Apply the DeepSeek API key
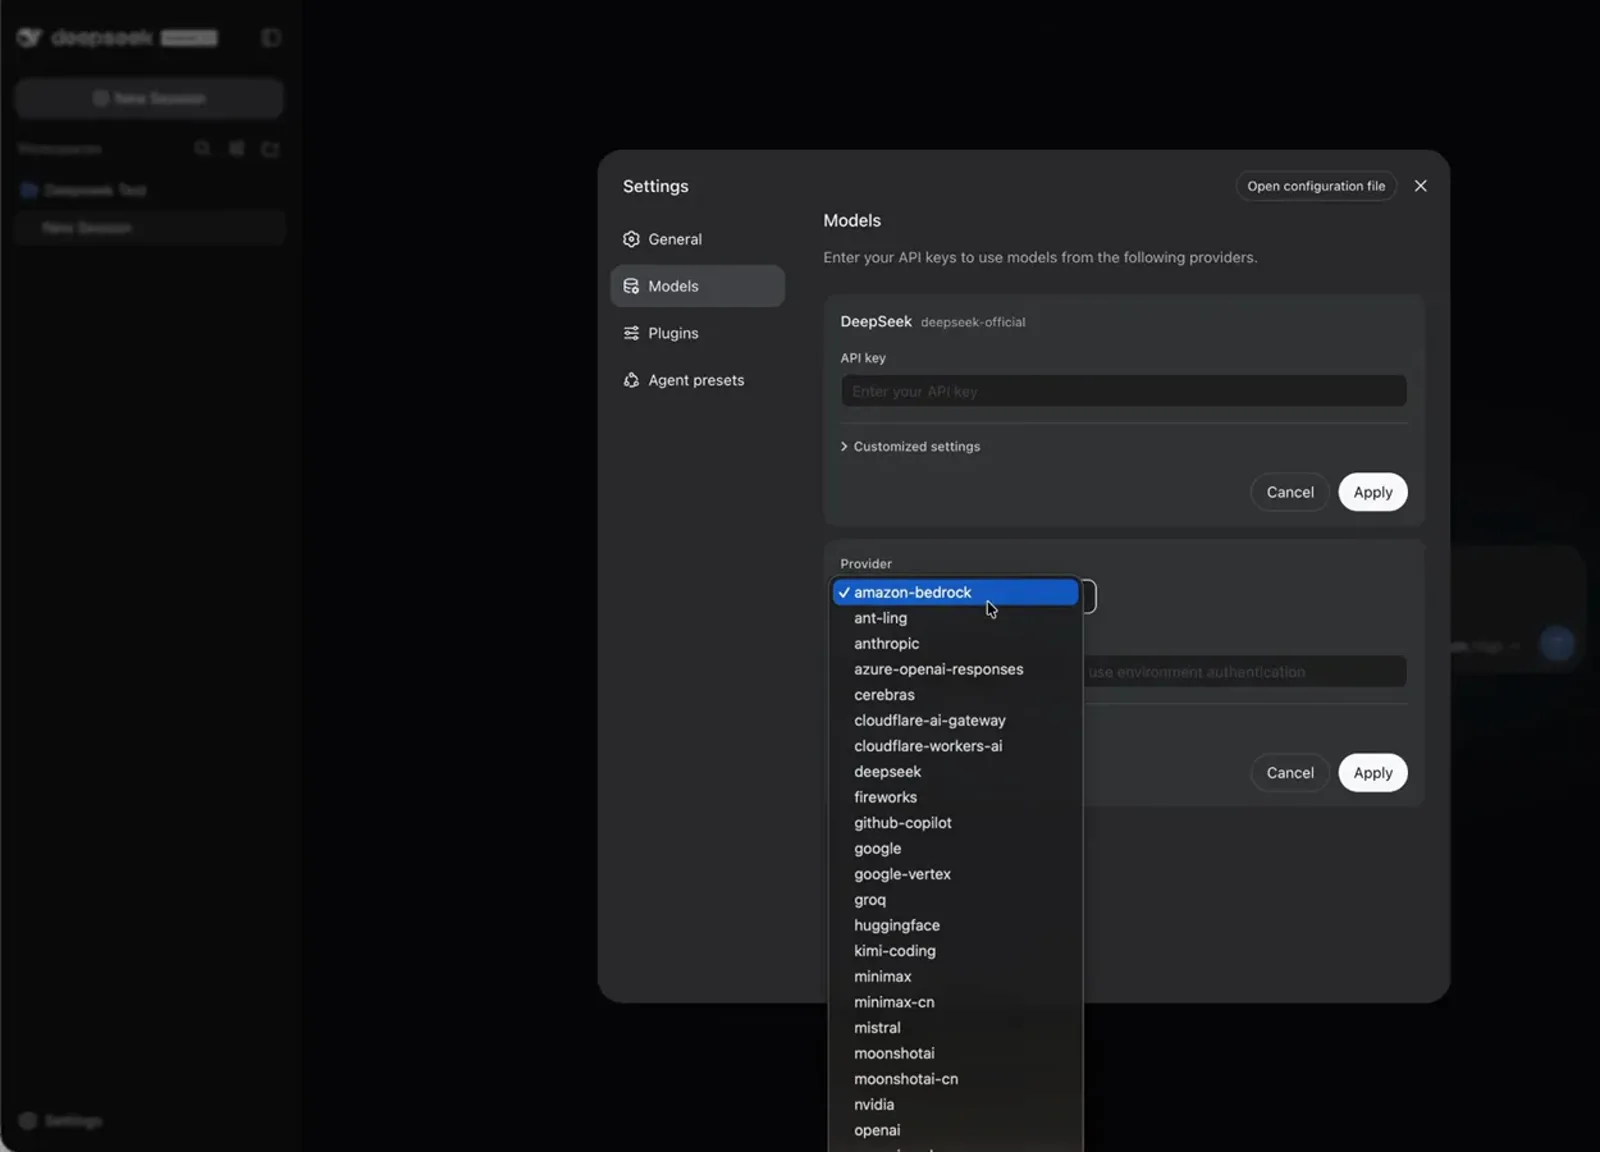The height and width of the screenshot is (1152, 1600). 1372,492
